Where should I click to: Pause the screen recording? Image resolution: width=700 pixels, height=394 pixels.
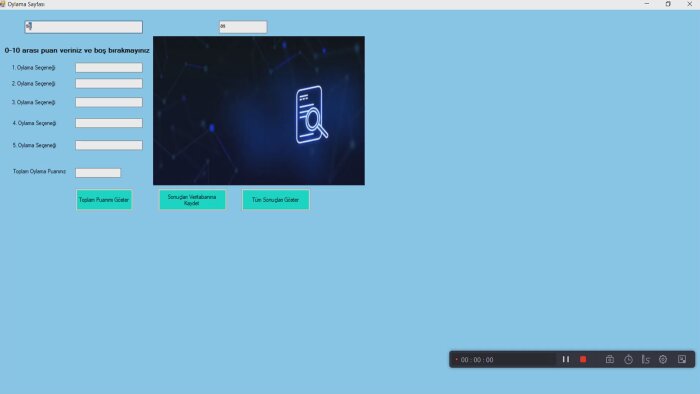point(566,359)
